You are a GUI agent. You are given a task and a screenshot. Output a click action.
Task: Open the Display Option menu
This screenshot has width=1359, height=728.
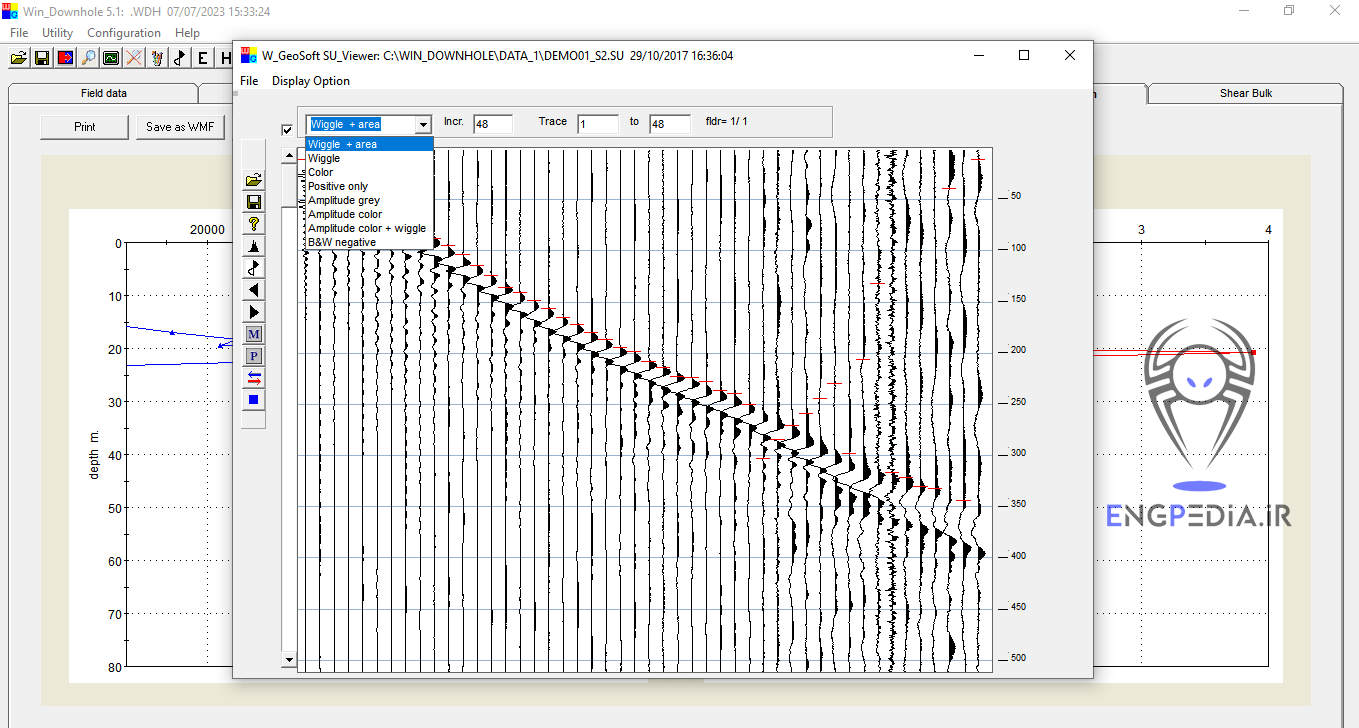[310, 81]
